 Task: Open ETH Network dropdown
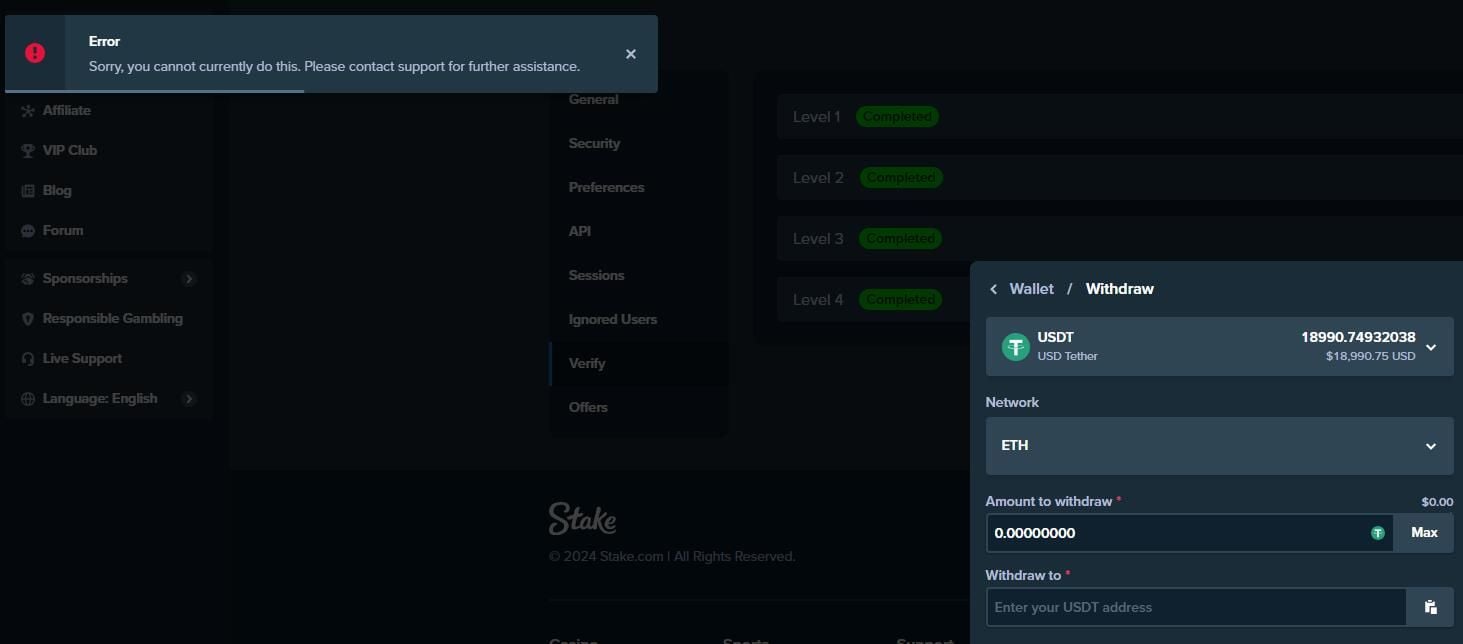coord(1219,446)
